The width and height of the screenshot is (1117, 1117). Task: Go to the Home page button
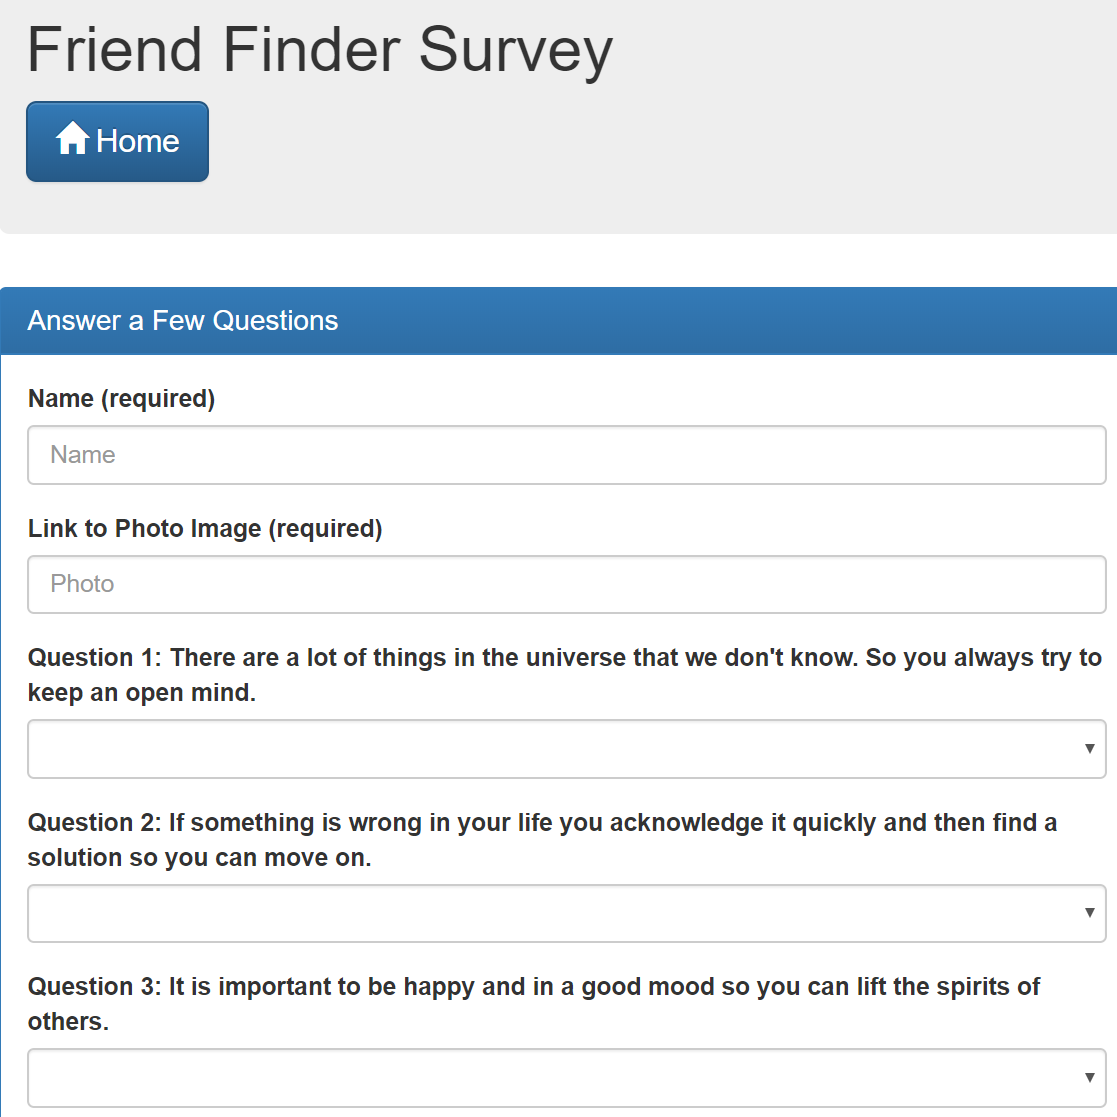click(117, 142)
